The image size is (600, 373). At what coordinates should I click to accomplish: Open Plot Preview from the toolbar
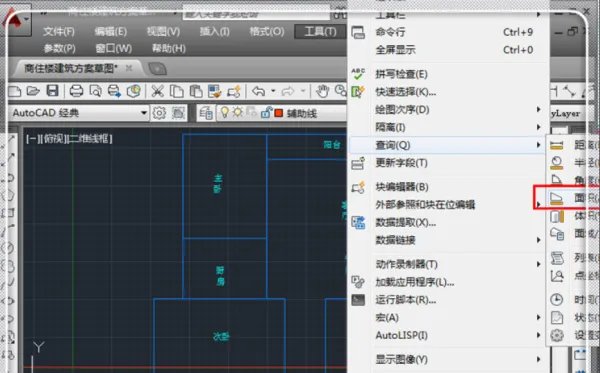click(x=95, y=91)
